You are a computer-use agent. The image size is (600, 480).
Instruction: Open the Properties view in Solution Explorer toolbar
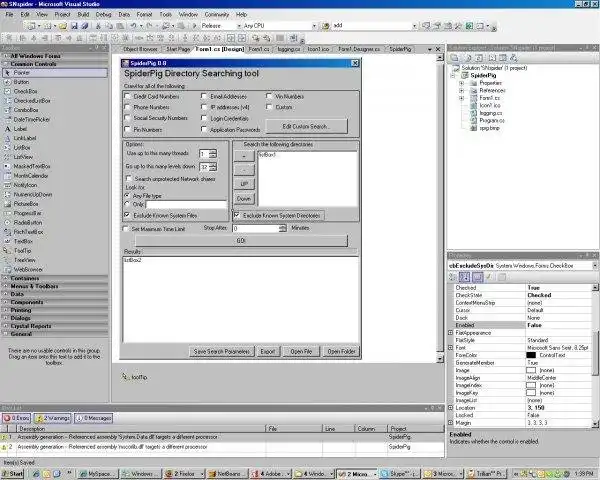[x=455, y=58]
